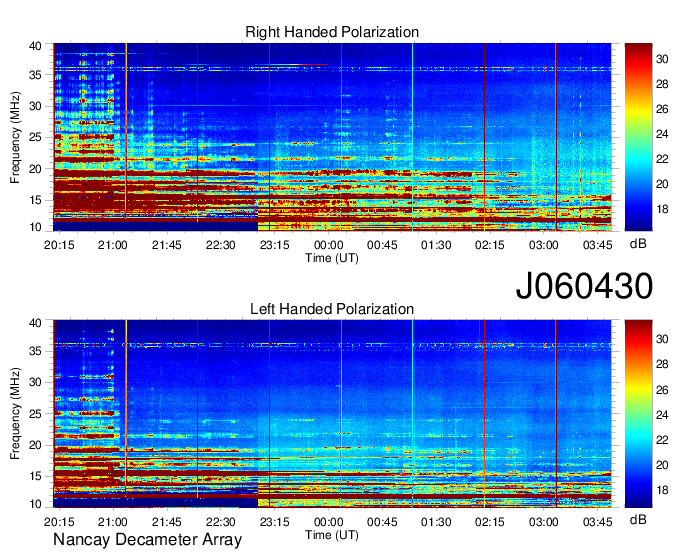Click the 00:45 time tick of Right Handed plot
The height and width of the screenshot is (552, 680).
tap(382, 245)
